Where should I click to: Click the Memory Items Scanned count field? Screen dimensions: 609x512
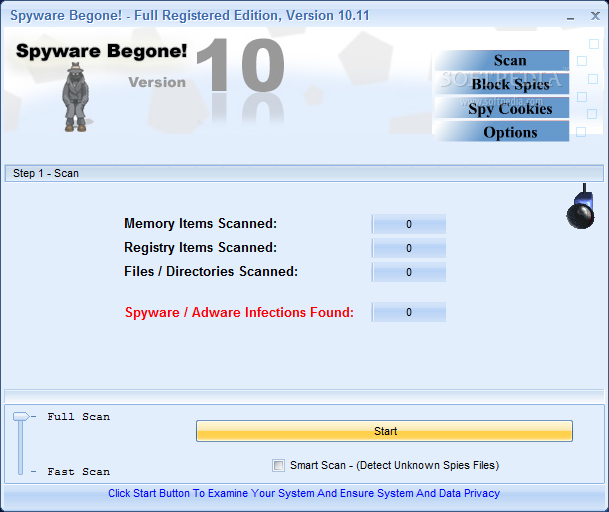click(409, 224)
